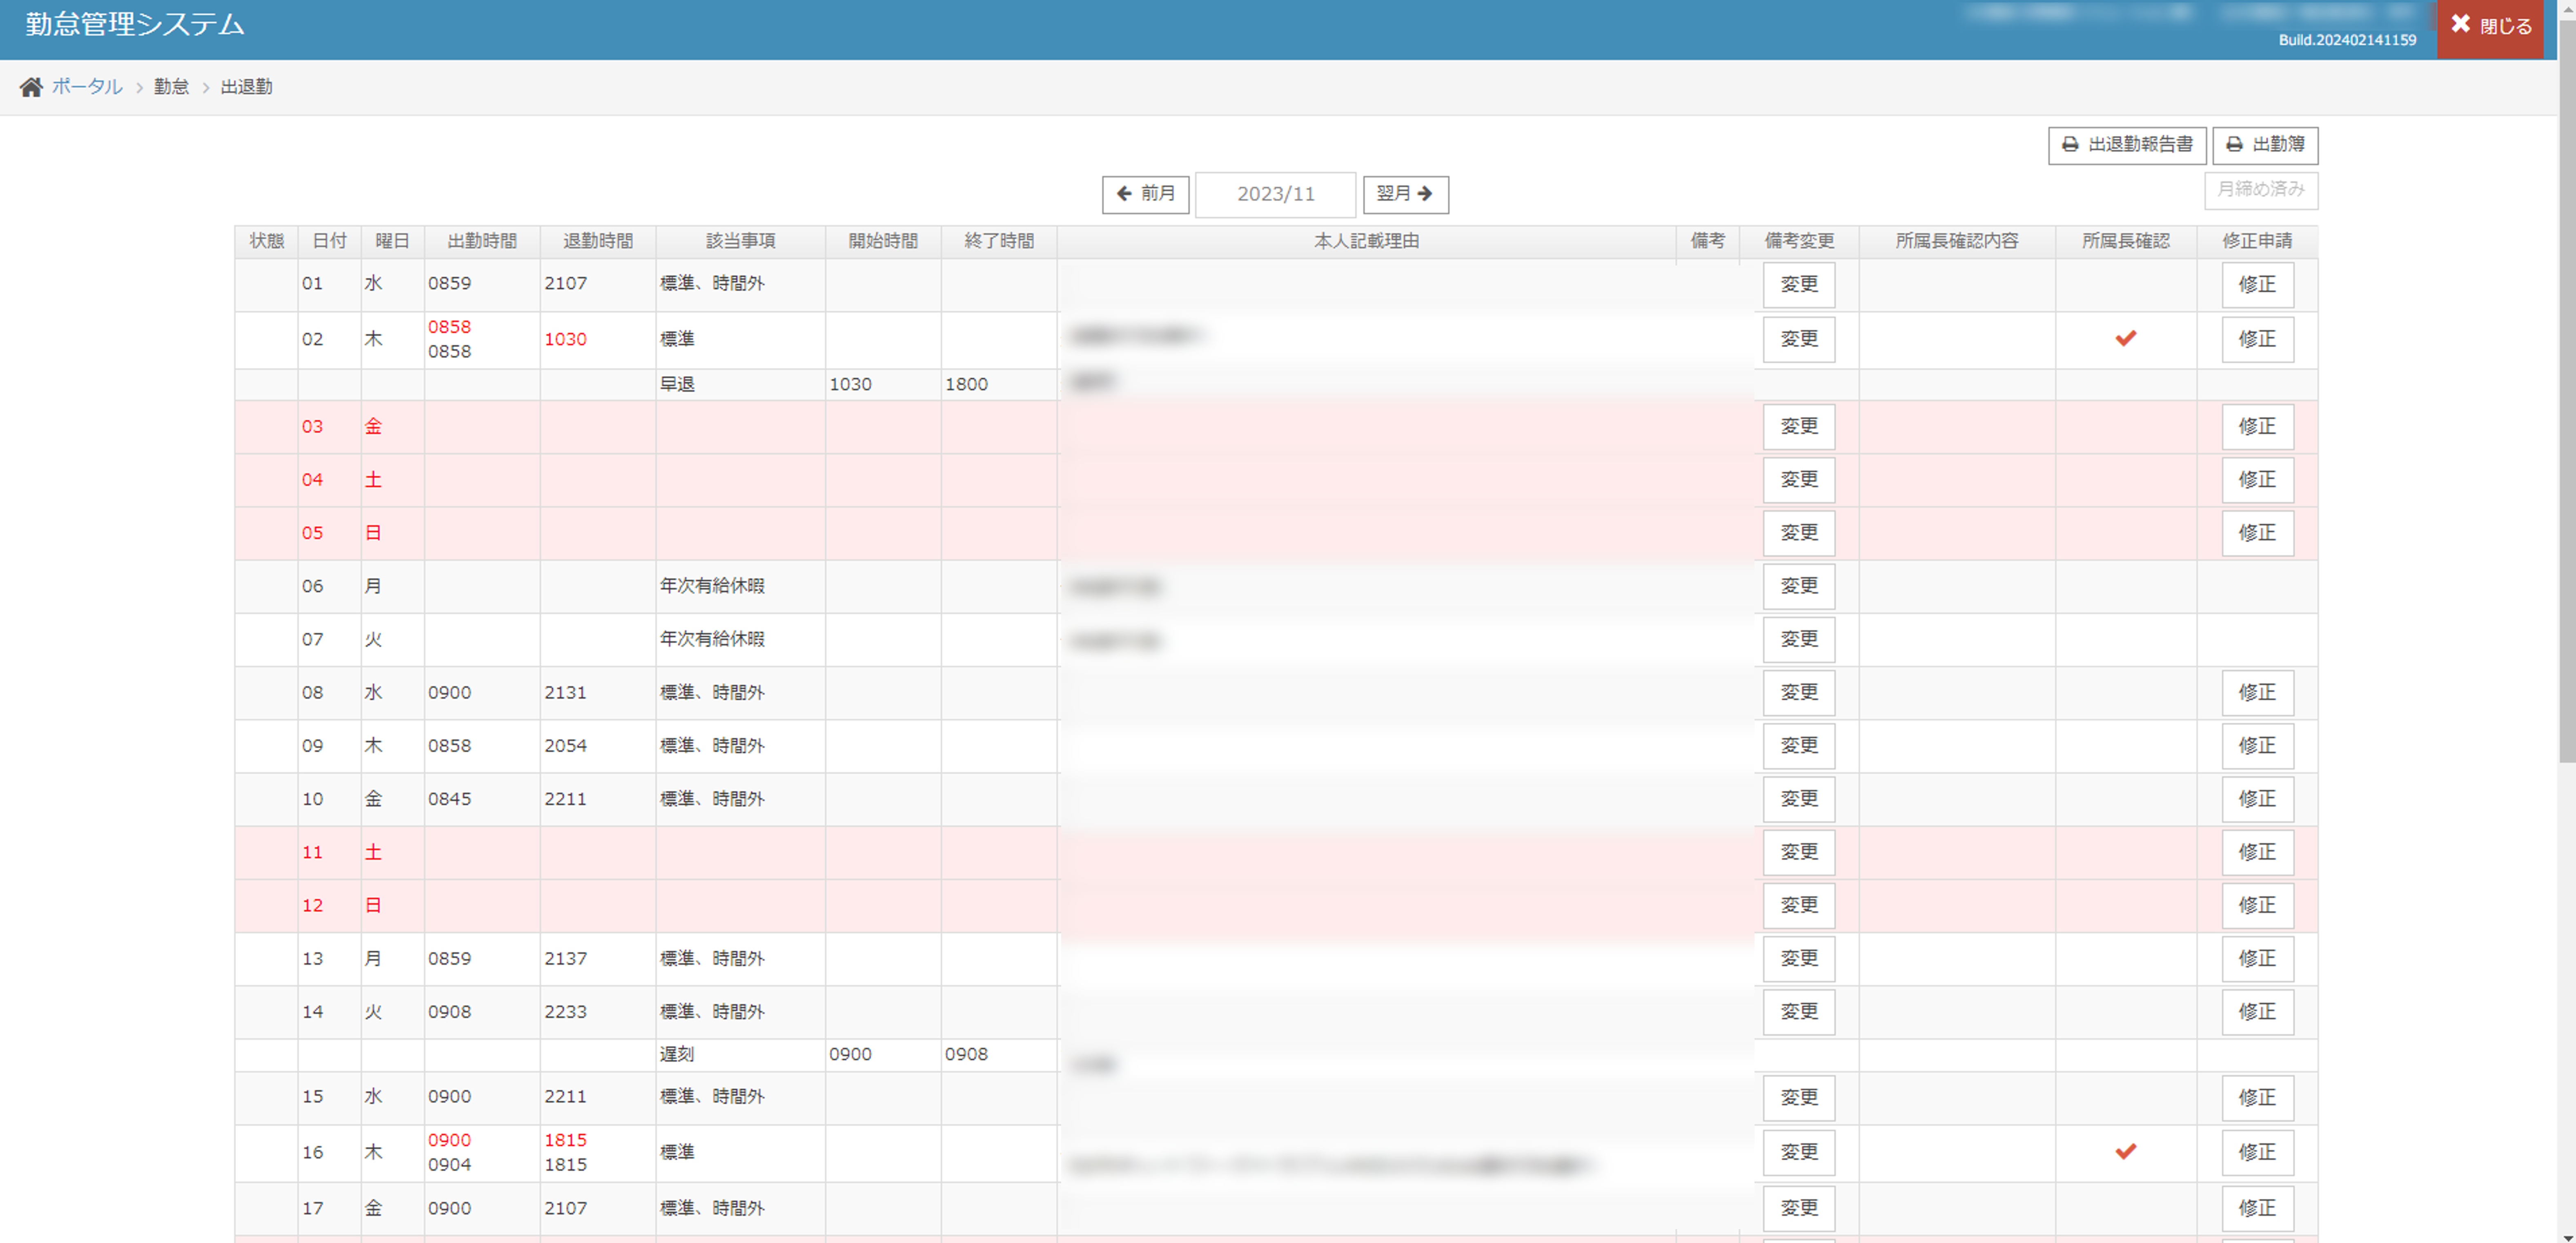This screenshot has width=2576, height=1243.
Task: Click 変更 for day 10 row
Action: tap(1799, 799)
